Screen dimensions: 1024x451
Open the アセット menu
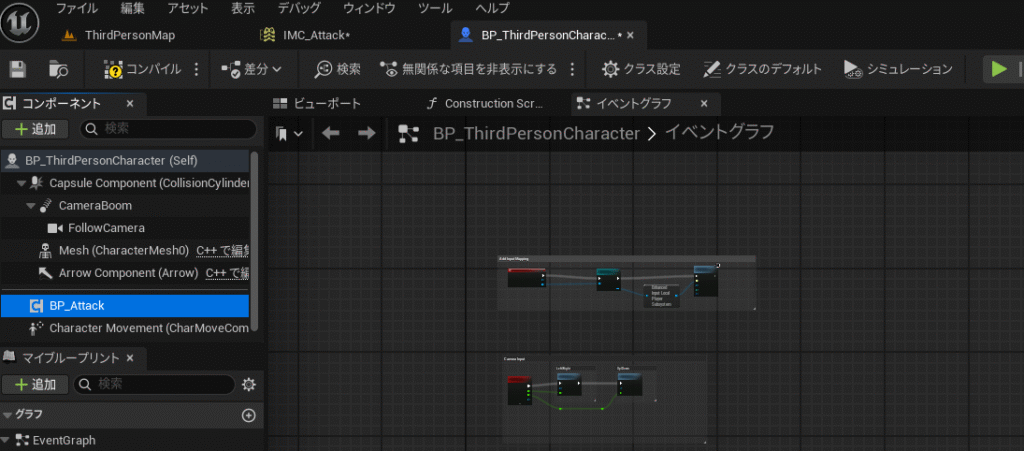tap(188, 8)
